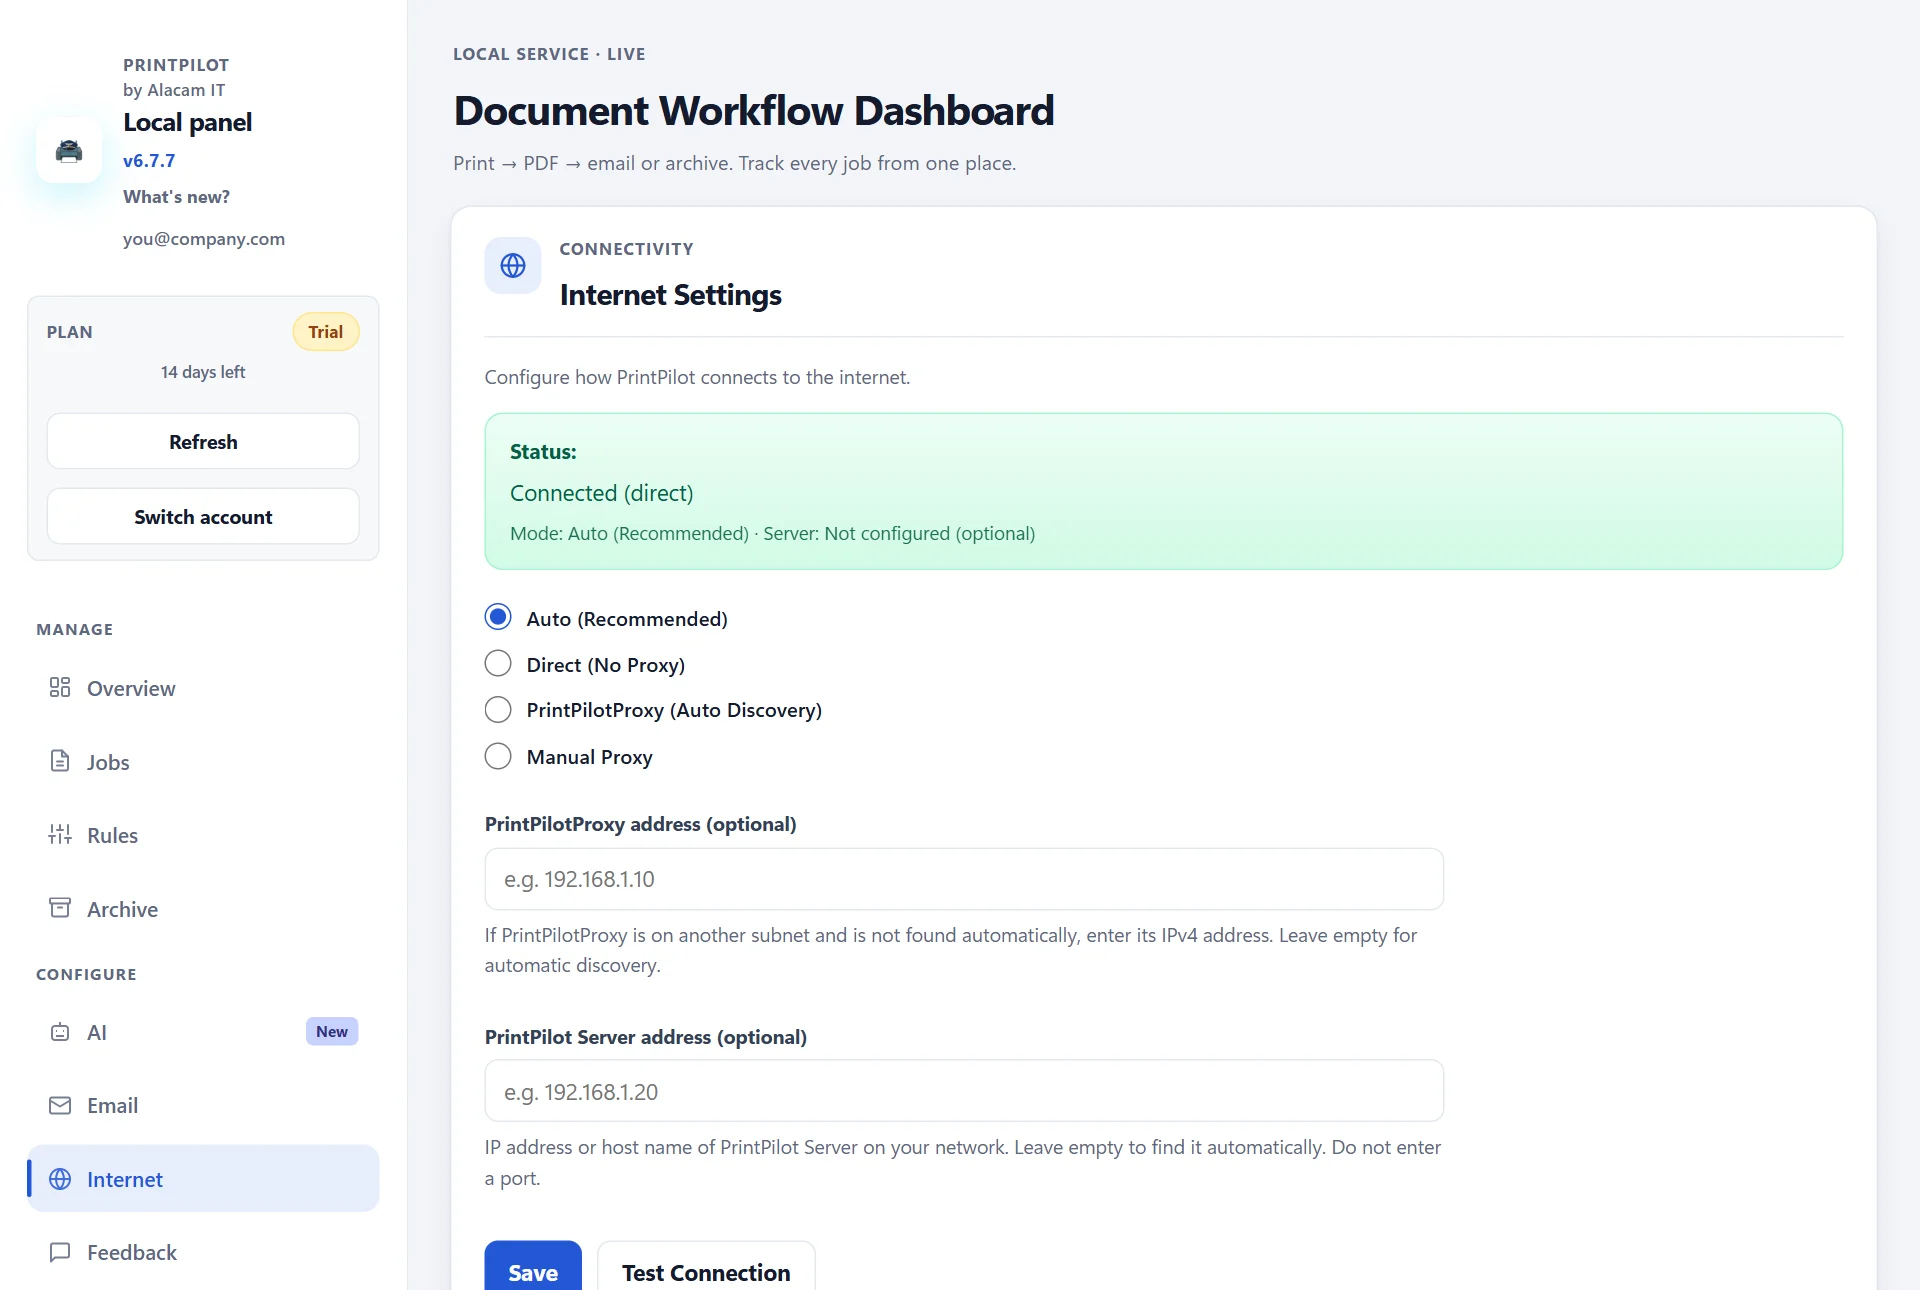Click the New badge next to AI
This screenshot has height=1290, width=1920.
pyautogui.click(x=332, y=1032)
